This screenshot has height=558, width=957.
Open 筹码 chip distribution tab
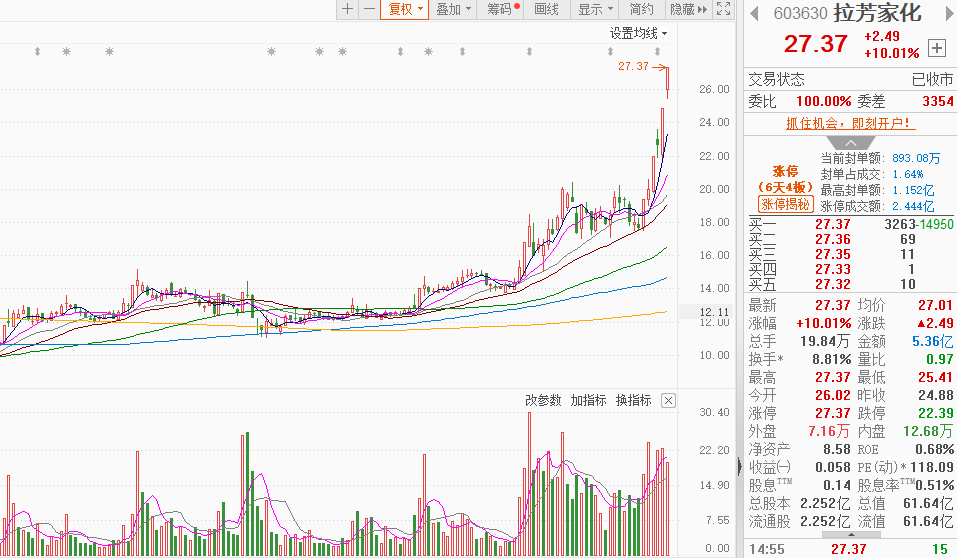coord(500,9)
